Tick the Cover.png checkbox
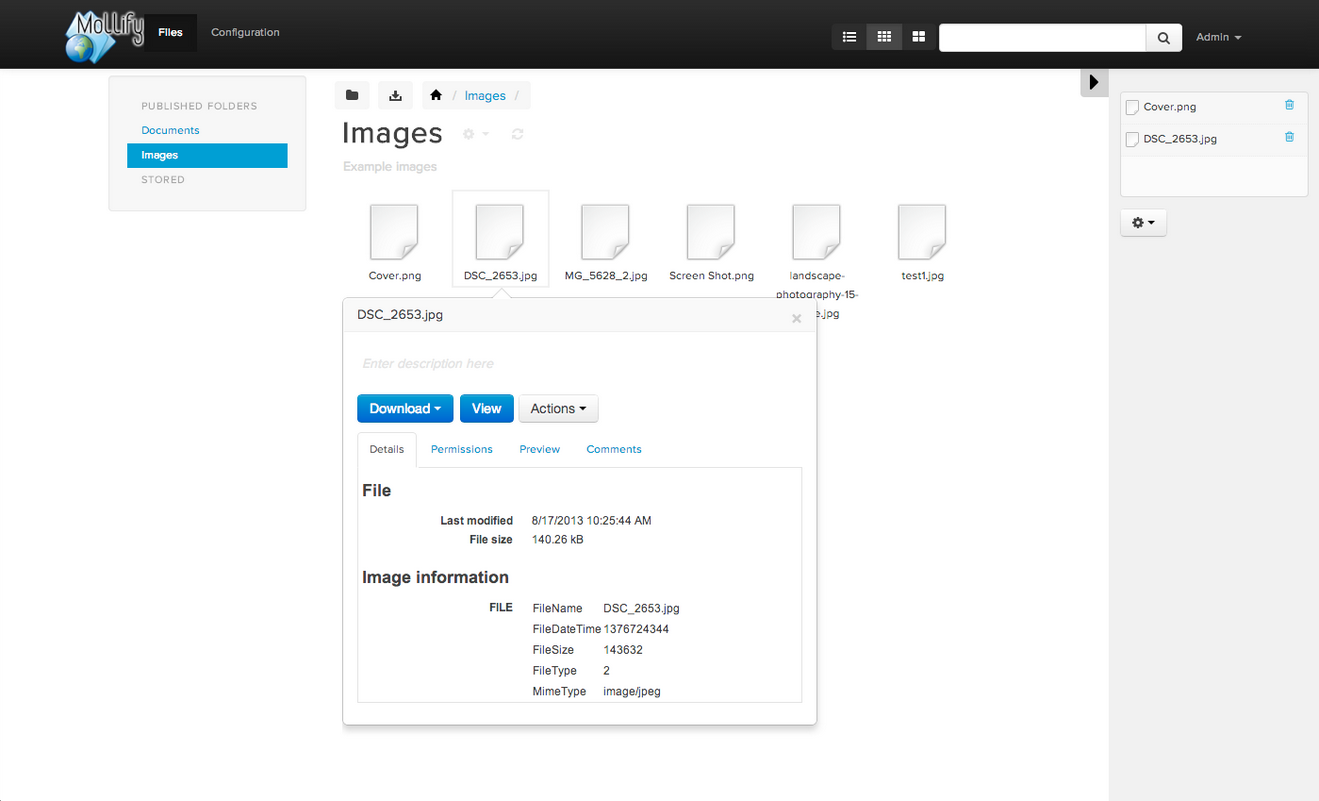 click(x=1132, y=107)
